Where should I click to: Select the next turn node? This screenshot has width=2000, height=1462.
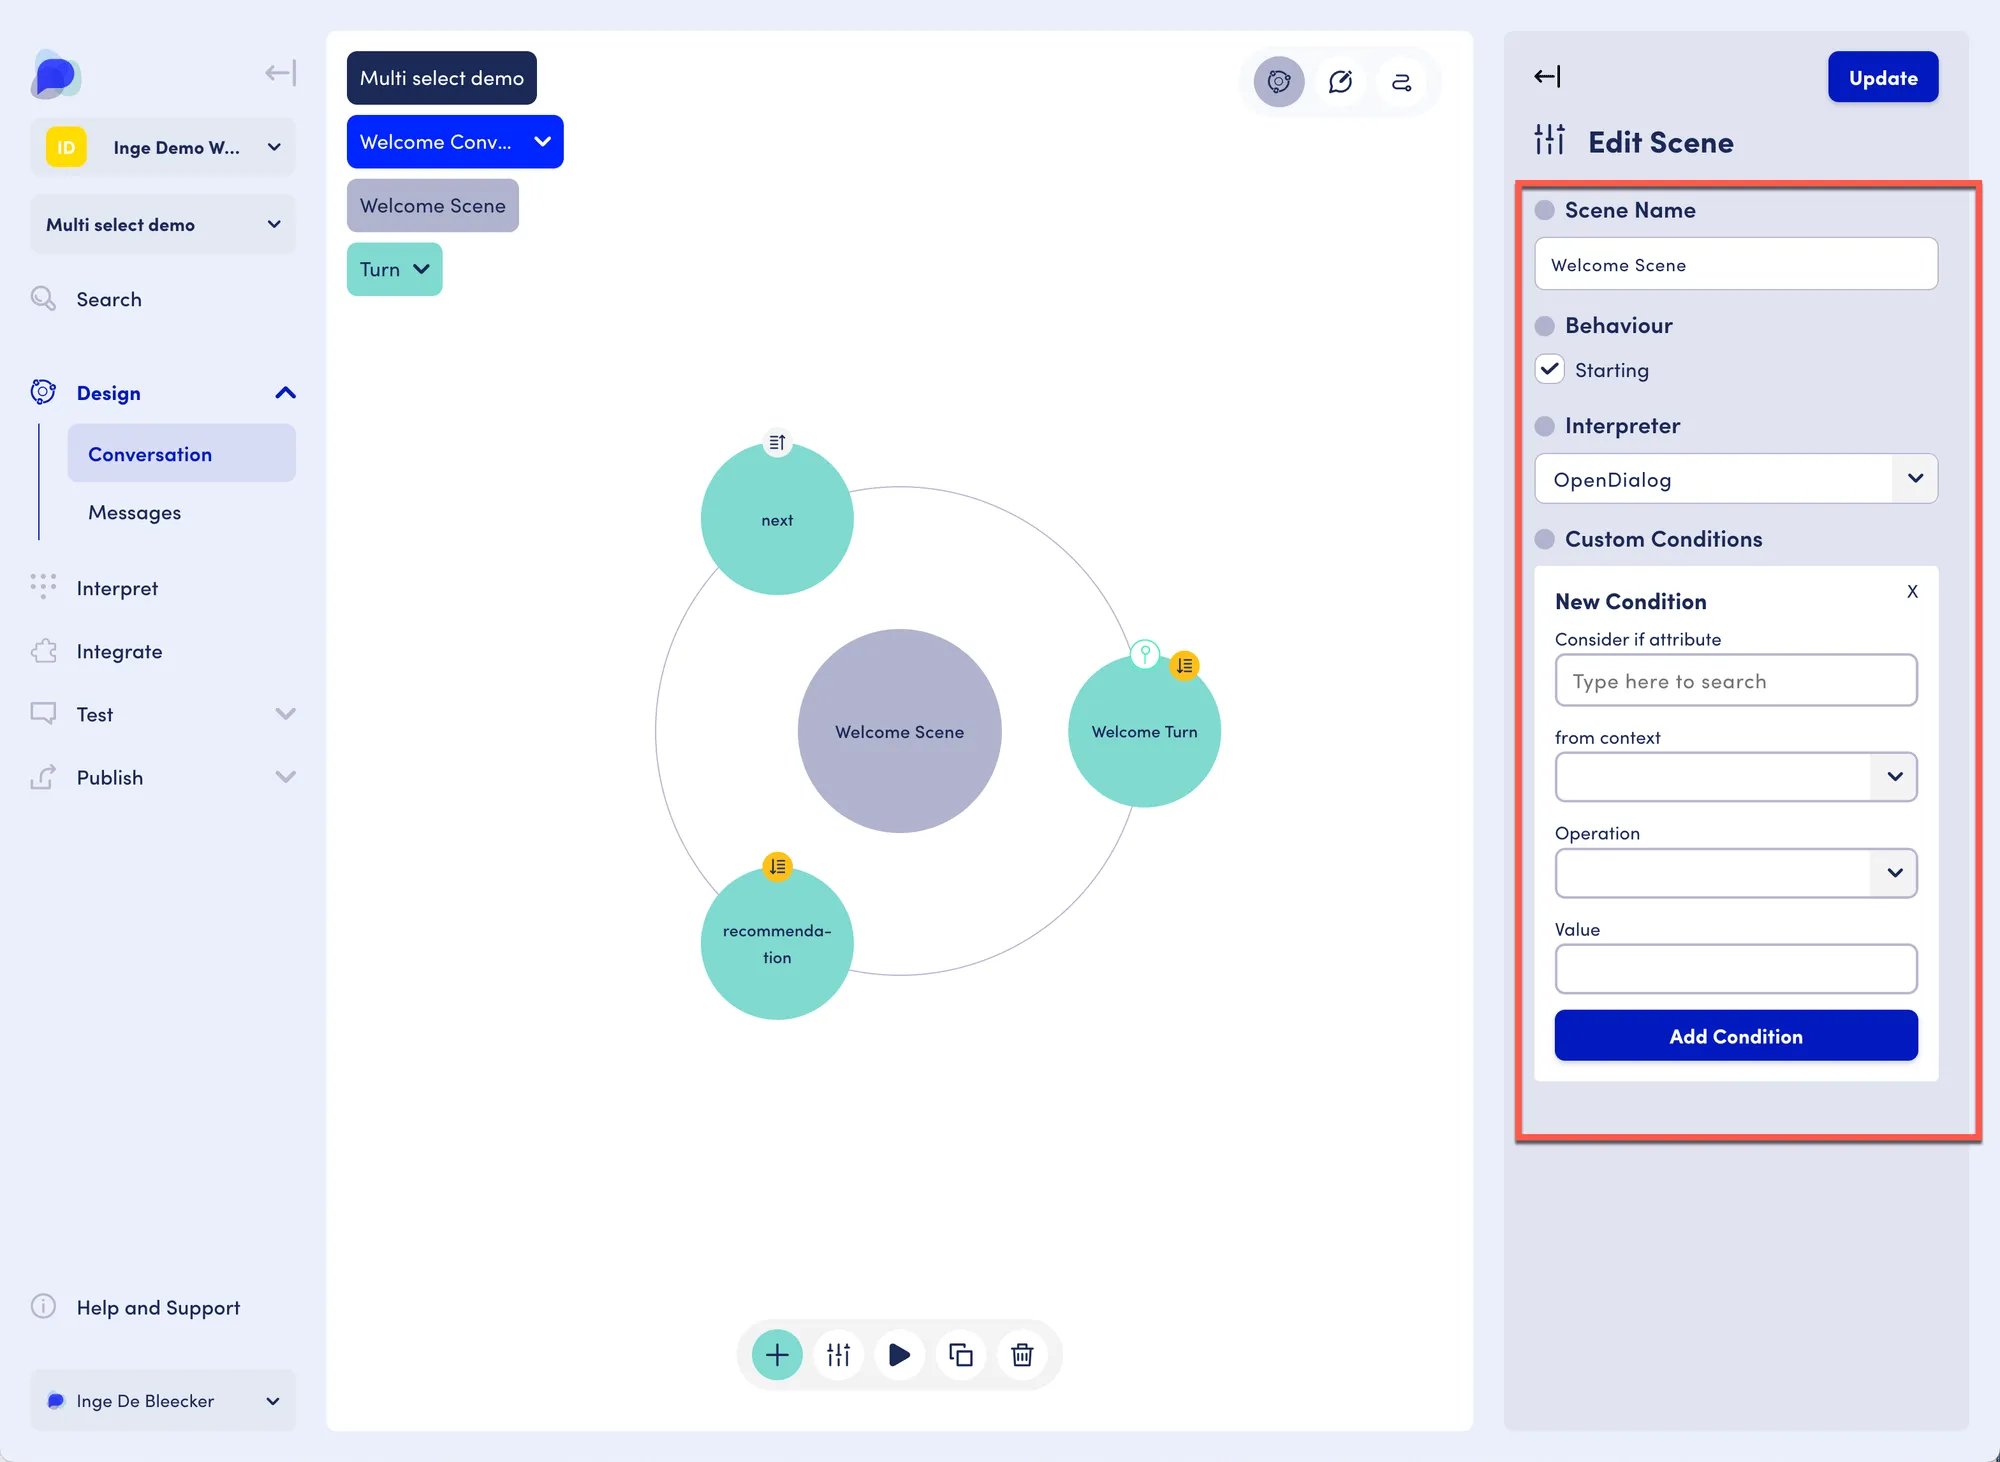click(x=777, y=519)
